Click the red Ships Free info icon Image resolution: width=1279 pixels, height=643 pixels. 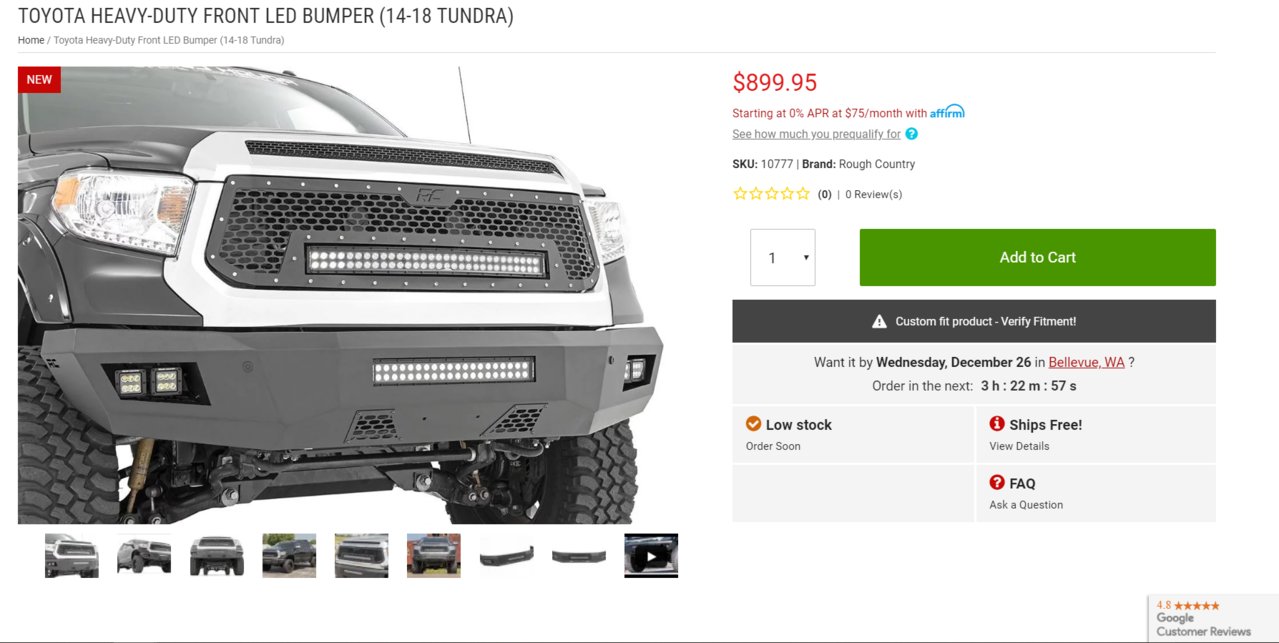click(x=997, y=424)
